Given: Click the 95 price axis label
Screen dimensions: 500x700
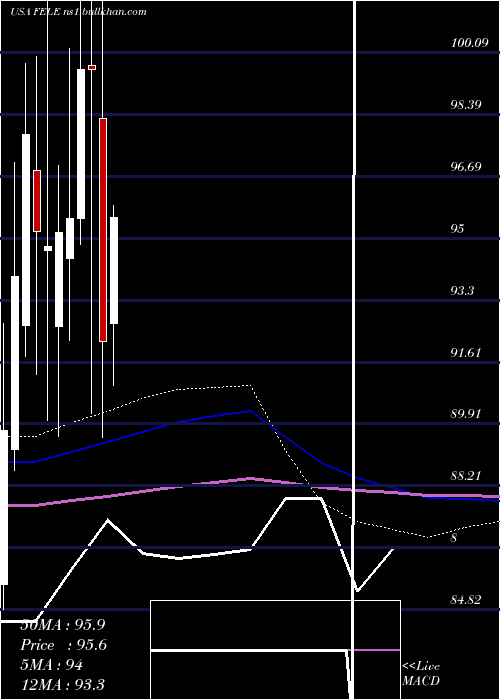Looking at the screenshot, I should (x=458, y=229).
